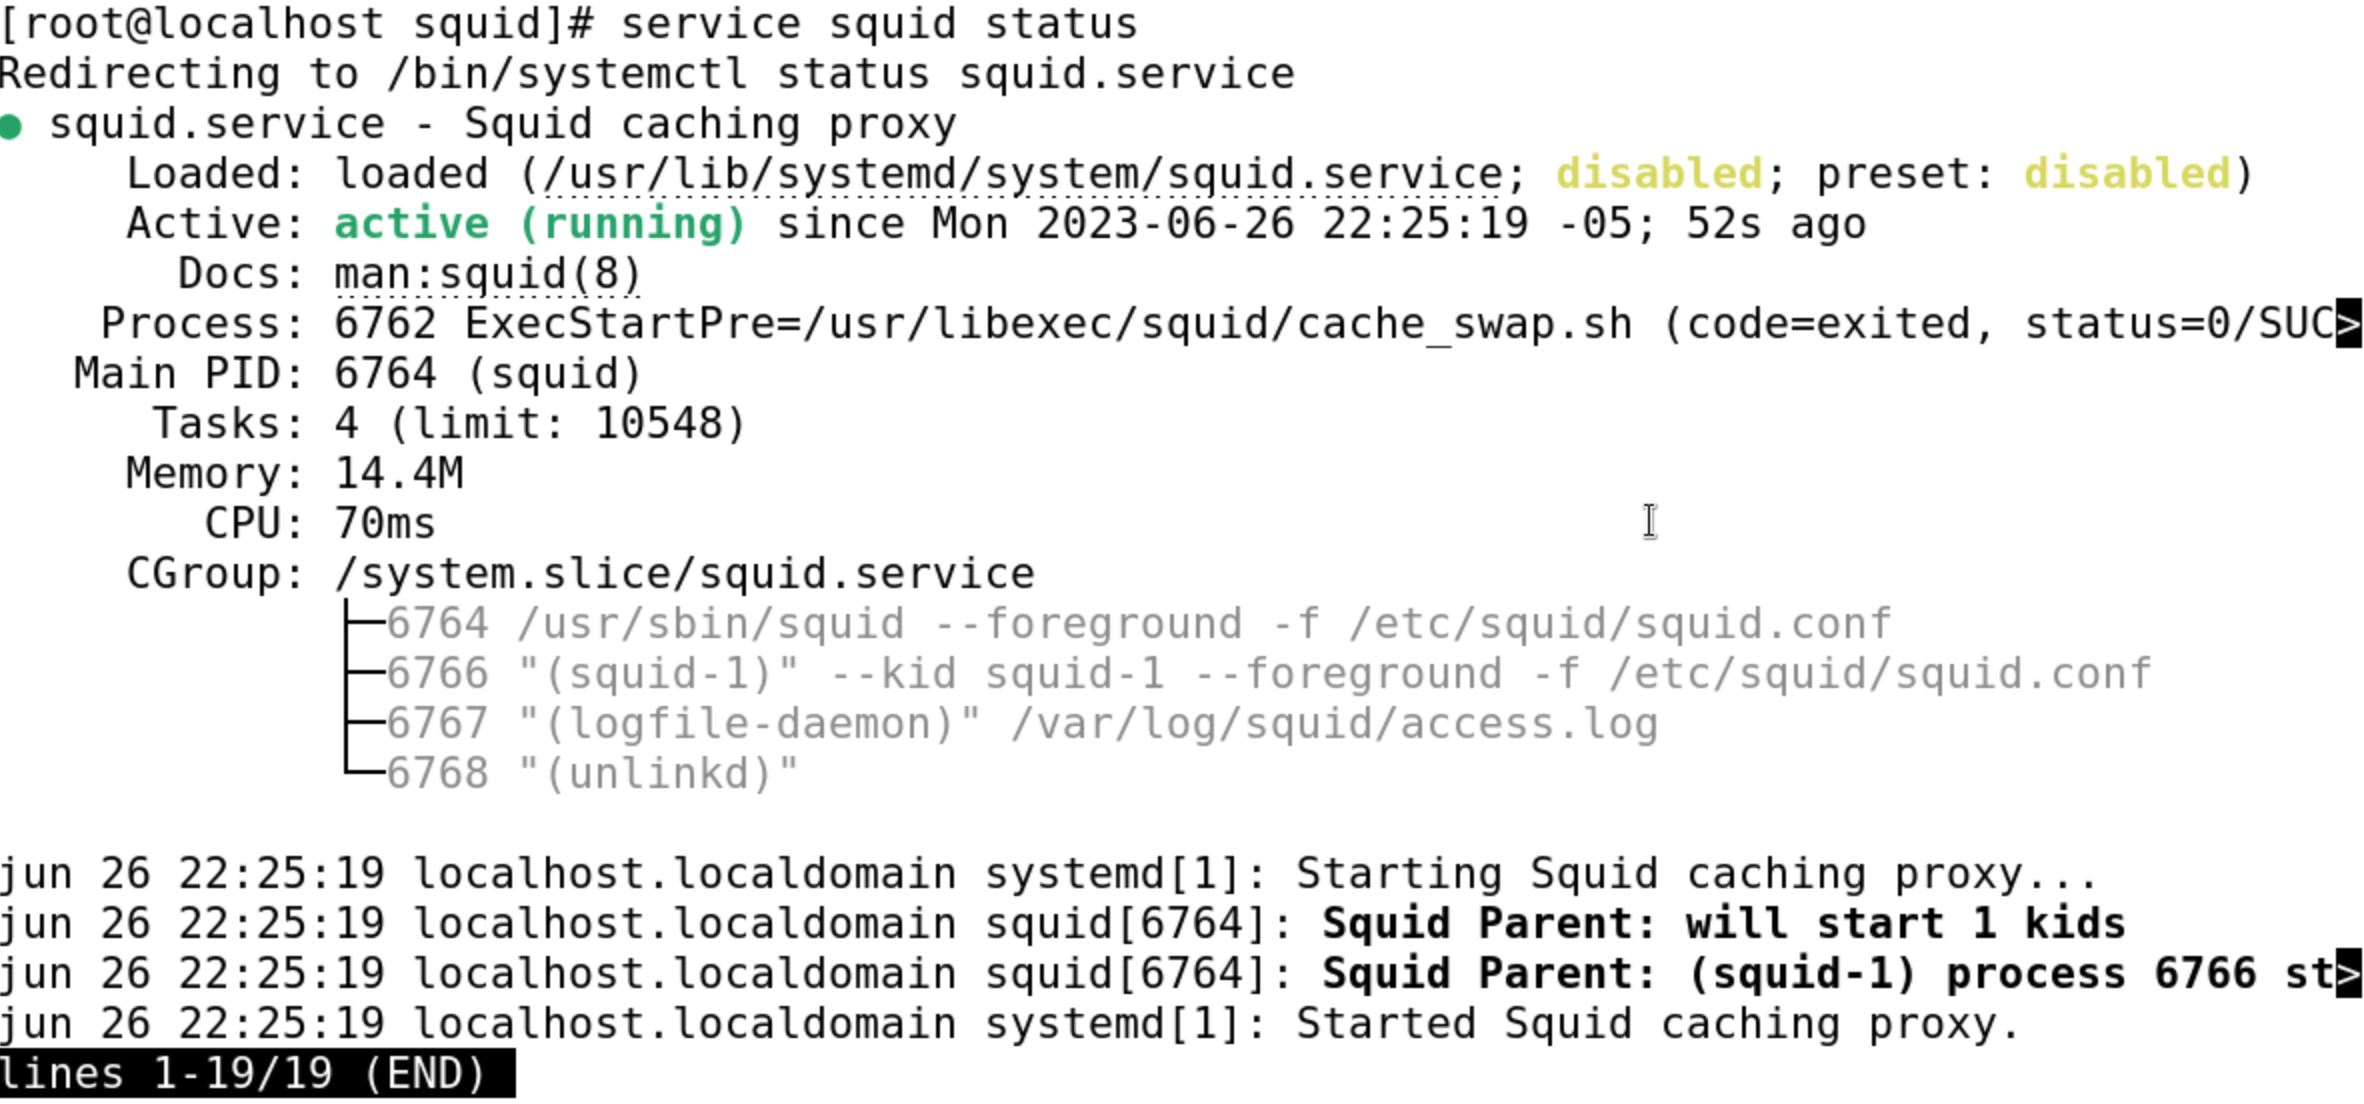Click the truncation marker ending the Process line

click(2348, 324)
